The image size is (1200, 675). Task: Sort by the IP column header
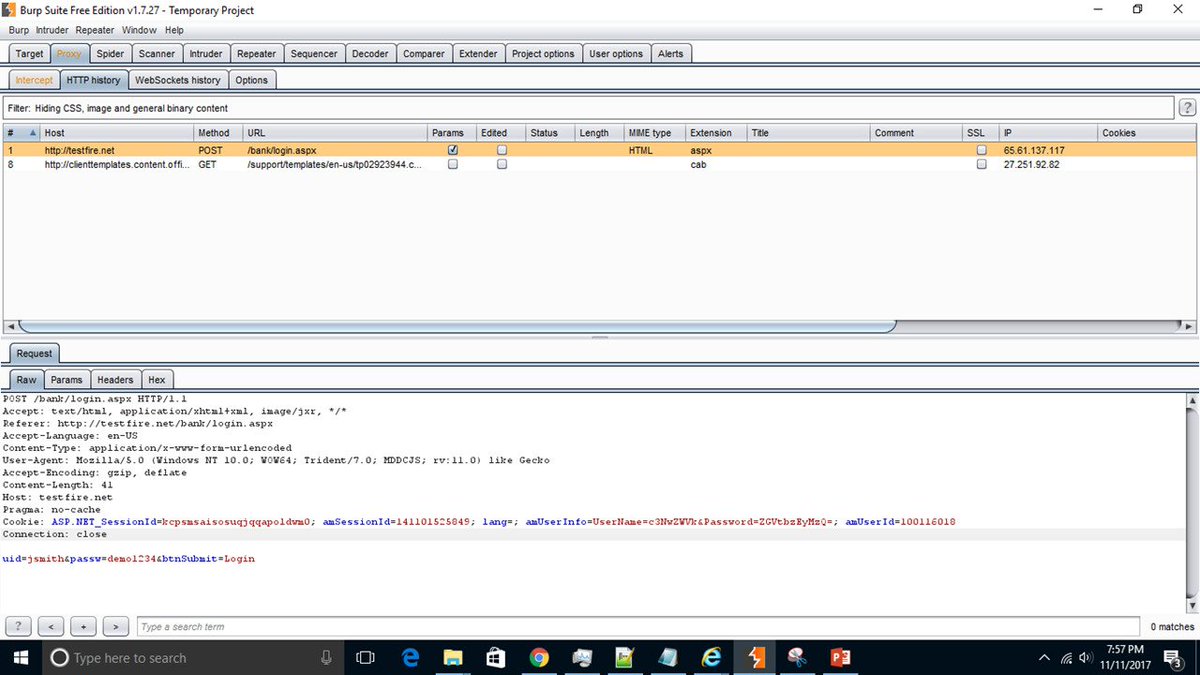1047,133
